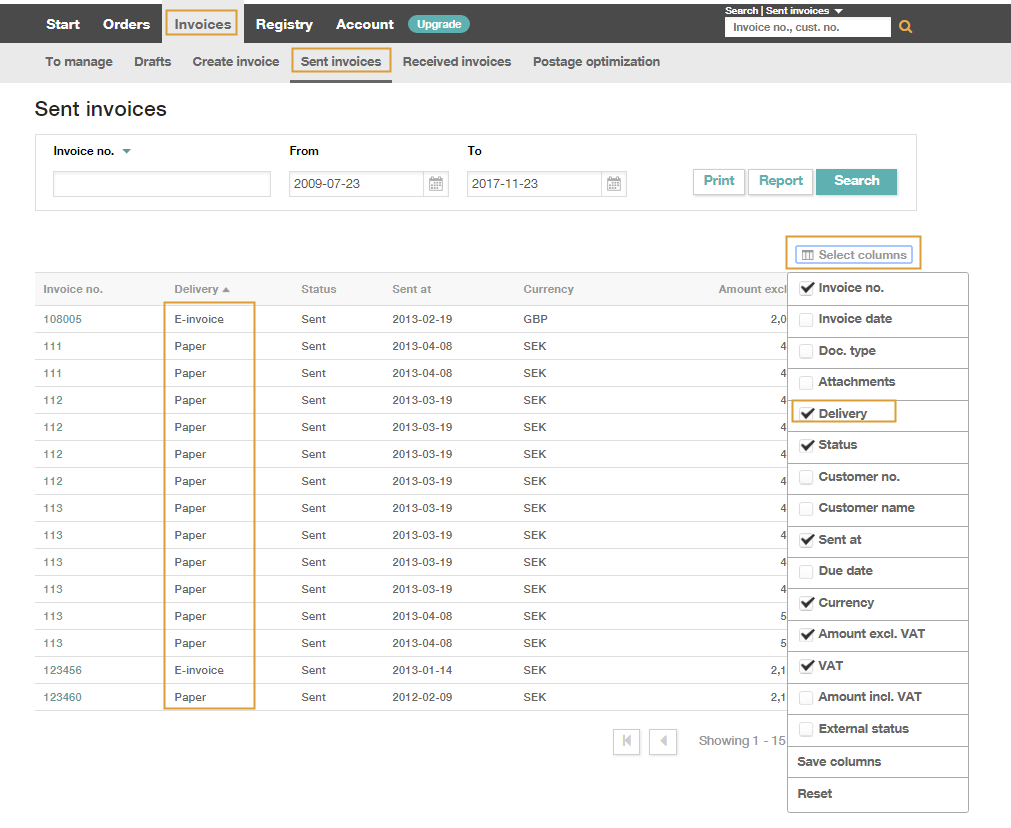Open the Invoices menu tab
The image size is (1011, 828).
(202, 24)
